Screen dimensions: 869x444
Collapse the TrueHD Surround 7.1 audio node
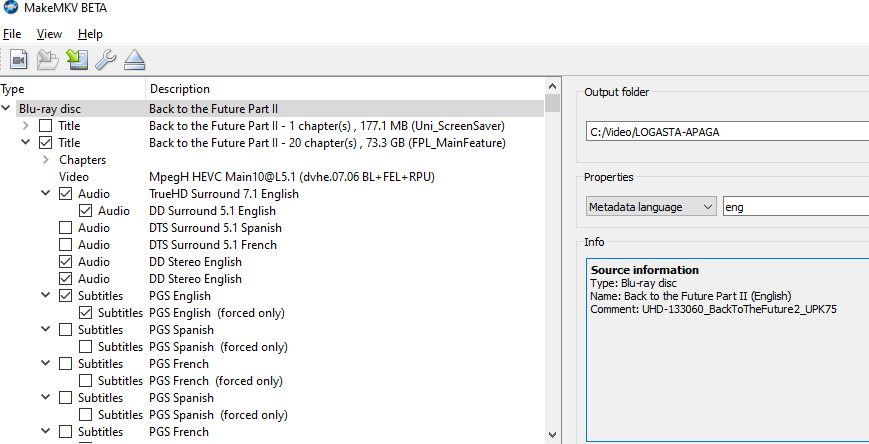(46, 193)
